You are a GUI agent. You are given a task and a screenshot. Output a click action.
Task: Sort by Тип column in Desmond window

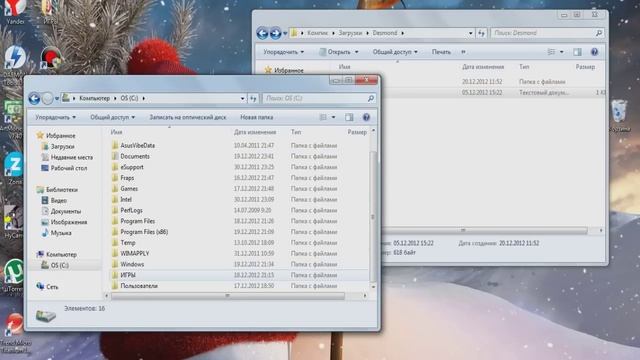pos(524,67)
